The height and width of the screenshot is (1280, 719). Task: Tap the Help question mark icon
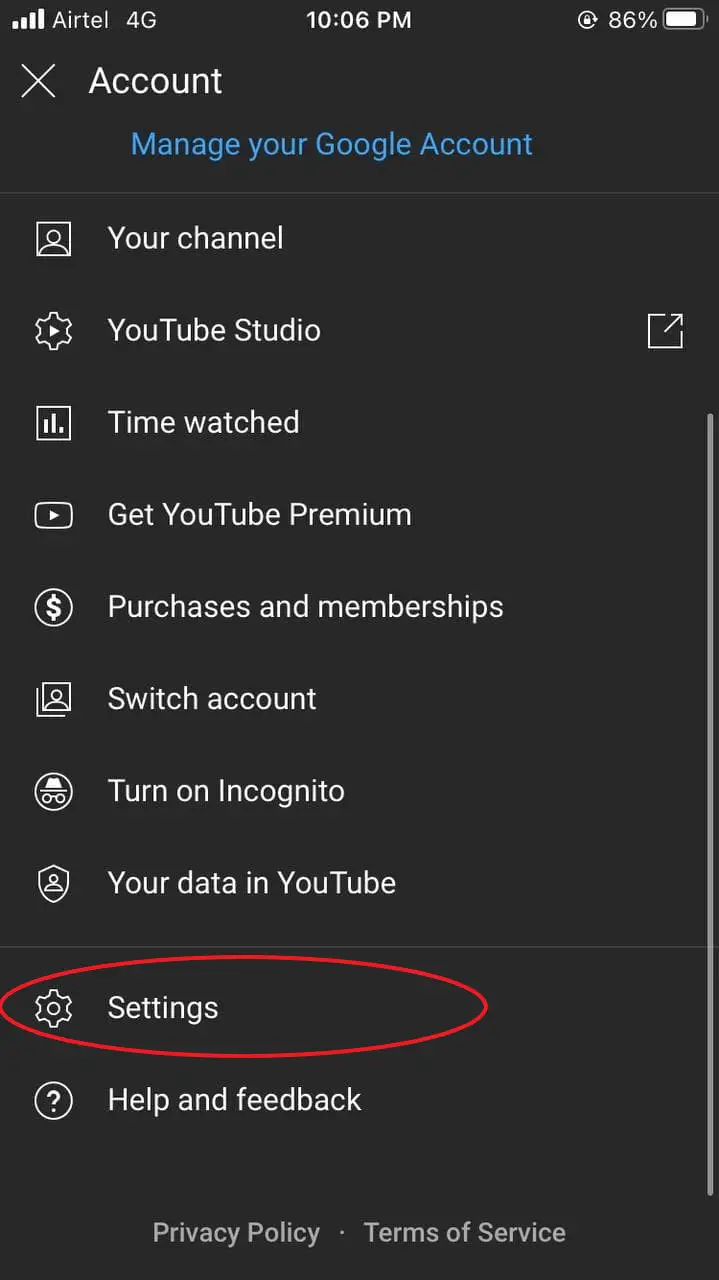[53, 1100]
